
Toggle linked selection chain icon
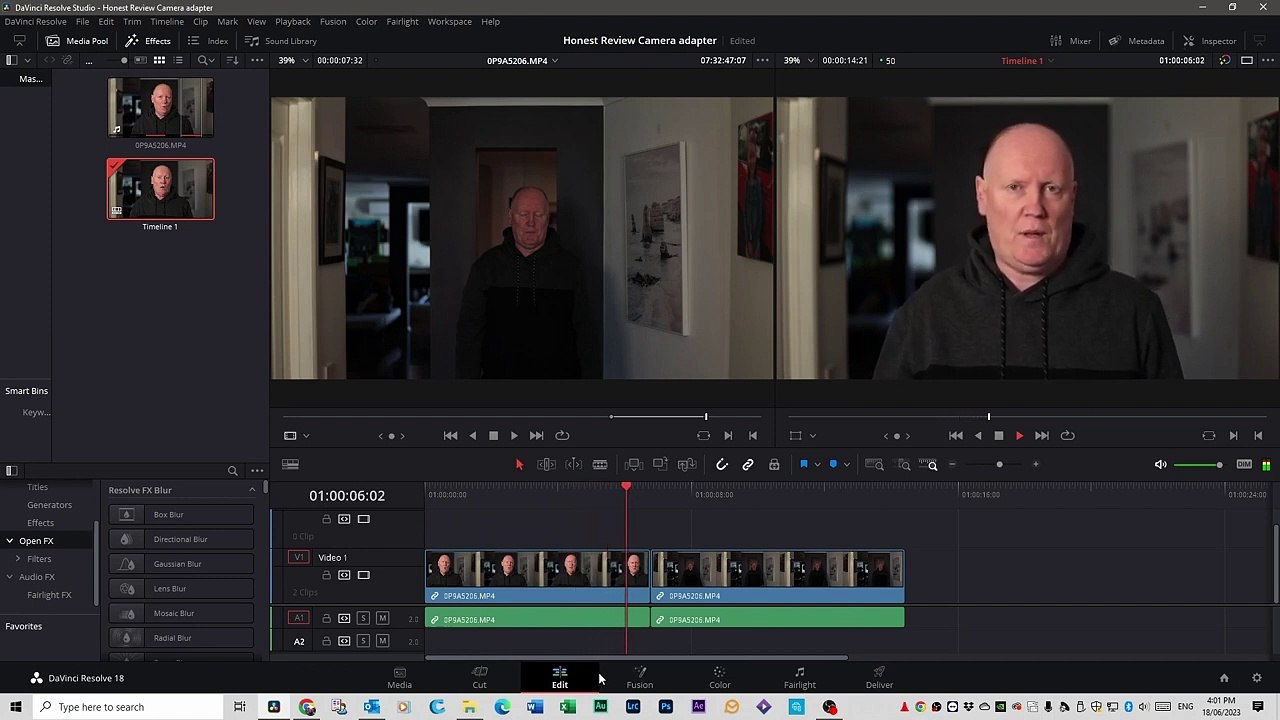pos(748,464)
